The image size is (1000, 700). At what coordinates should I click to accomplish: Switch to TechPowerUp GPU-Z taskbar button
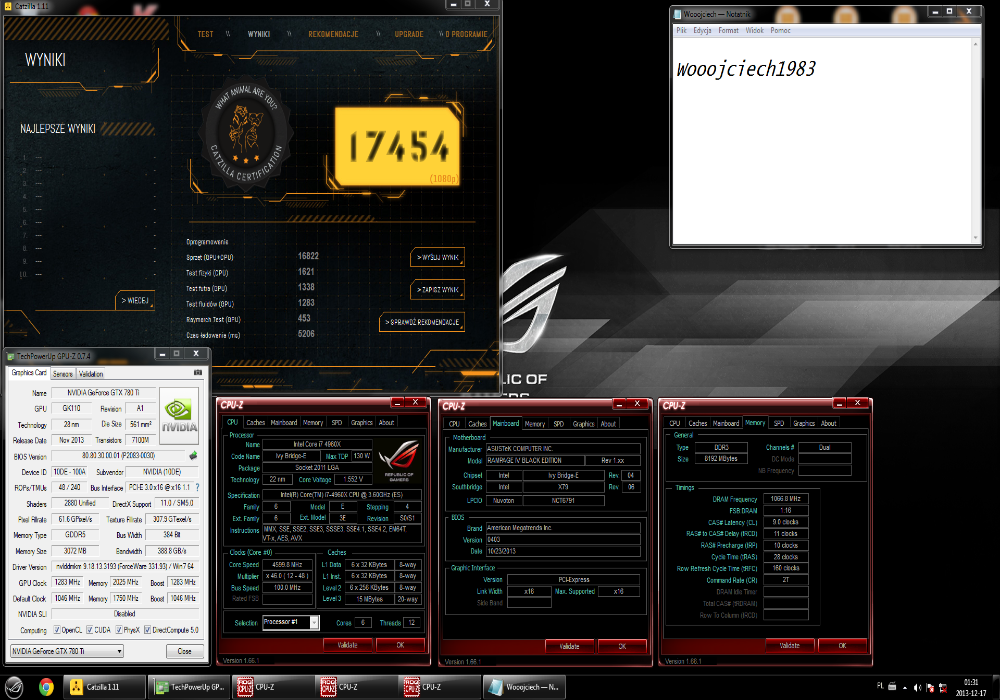(x=189, y=687)
